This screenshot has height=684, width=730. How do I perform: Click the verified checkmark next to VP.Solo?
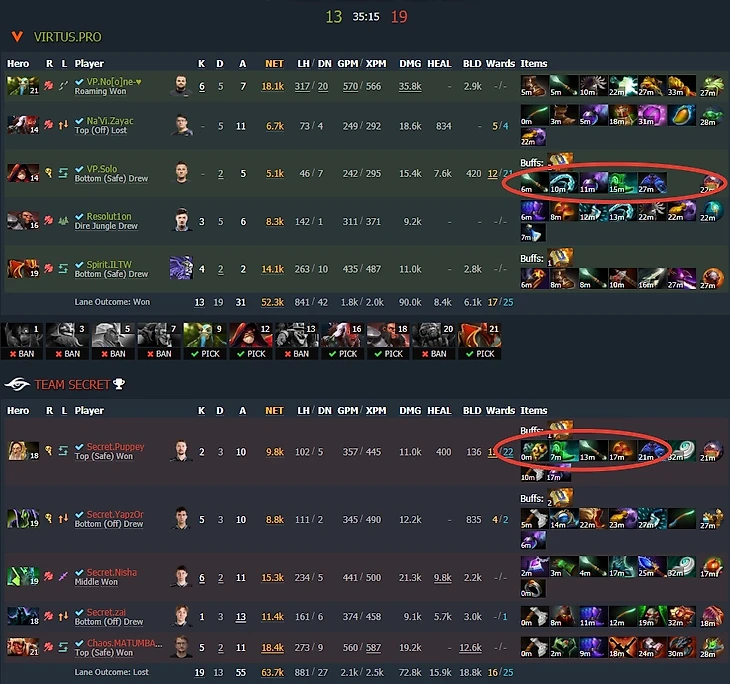click(x=80, y=169)
